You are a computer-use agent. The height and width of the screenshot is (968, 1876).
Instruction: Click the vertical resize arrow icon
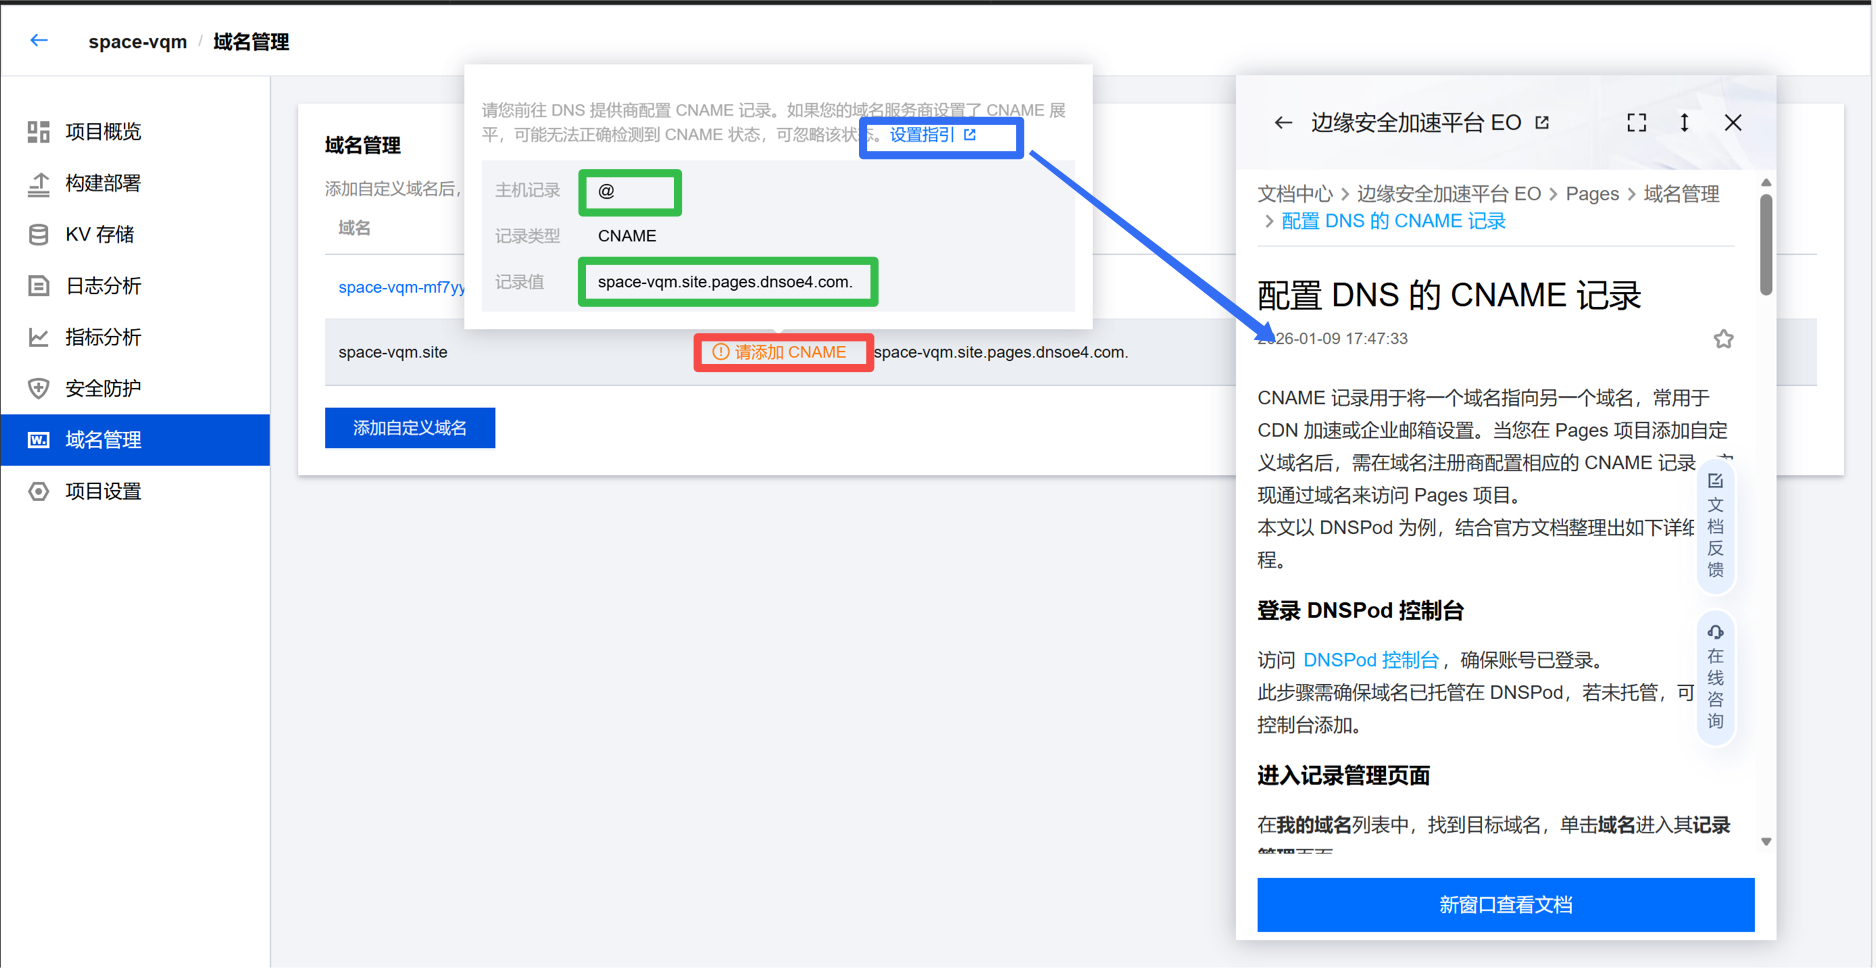tap(1684, 123)
